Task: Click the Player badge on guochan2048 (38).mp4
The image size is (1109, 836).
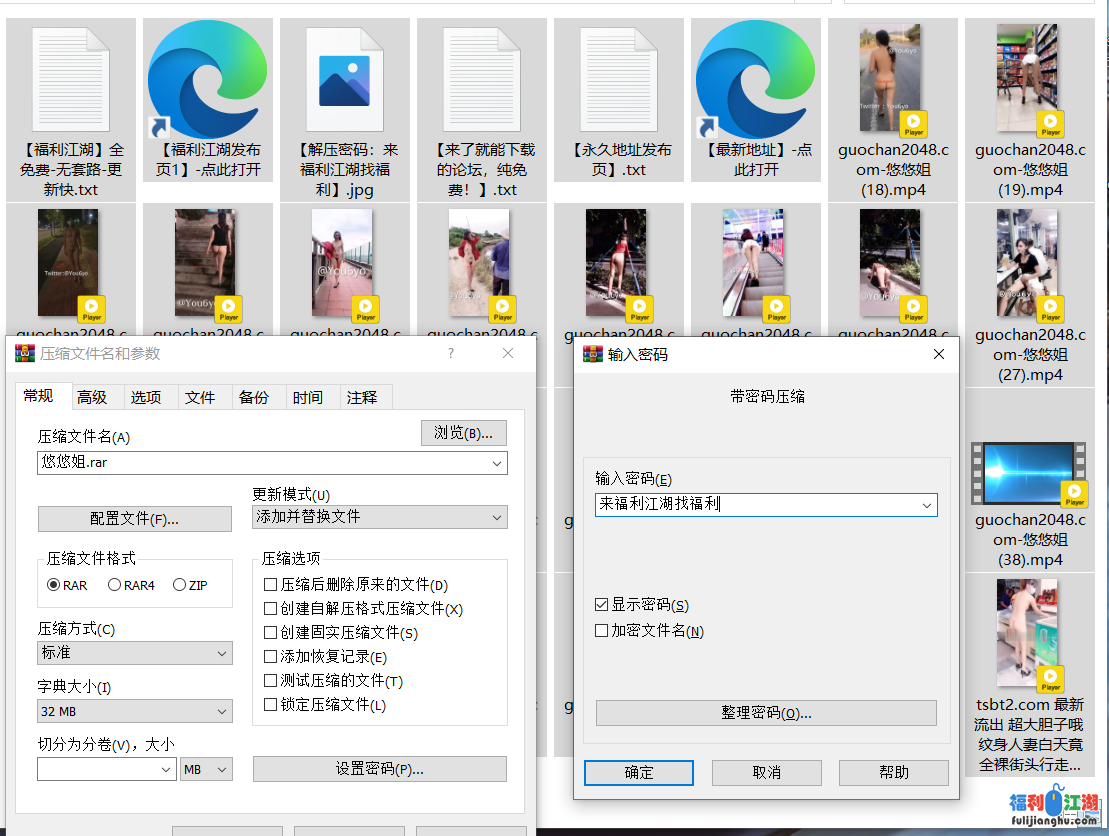Action: point(1074,493)
